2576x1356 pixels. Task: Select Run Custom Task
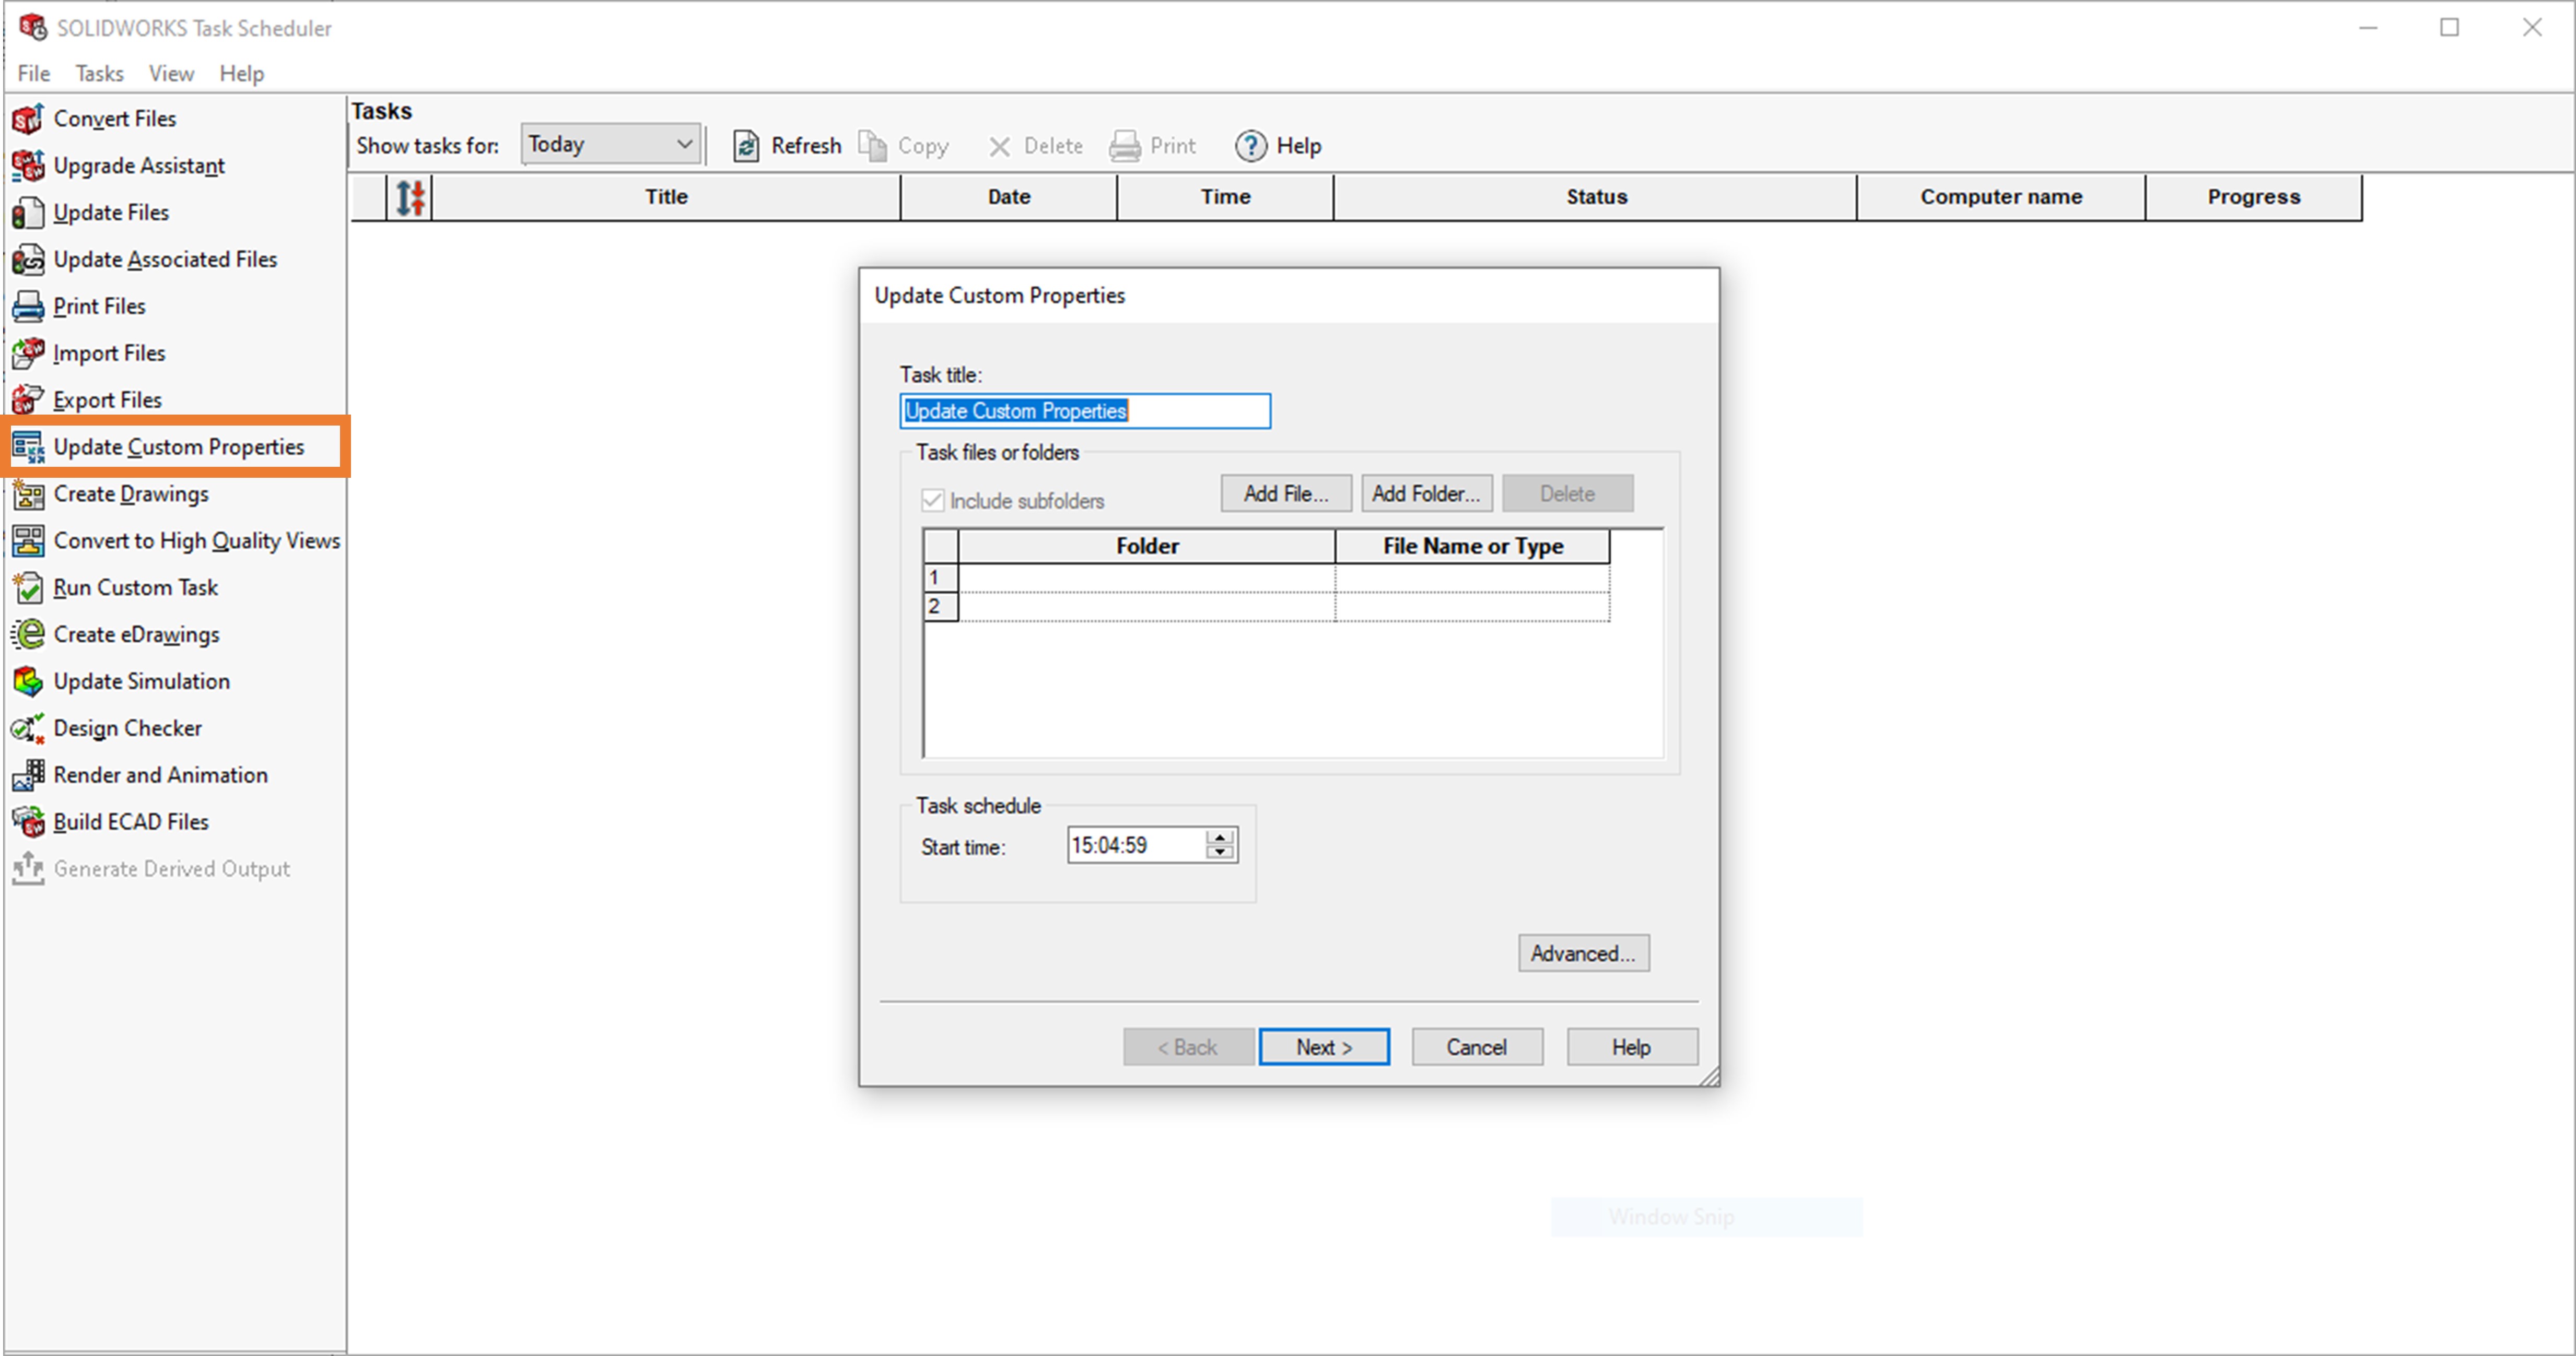tap(135, 587)
